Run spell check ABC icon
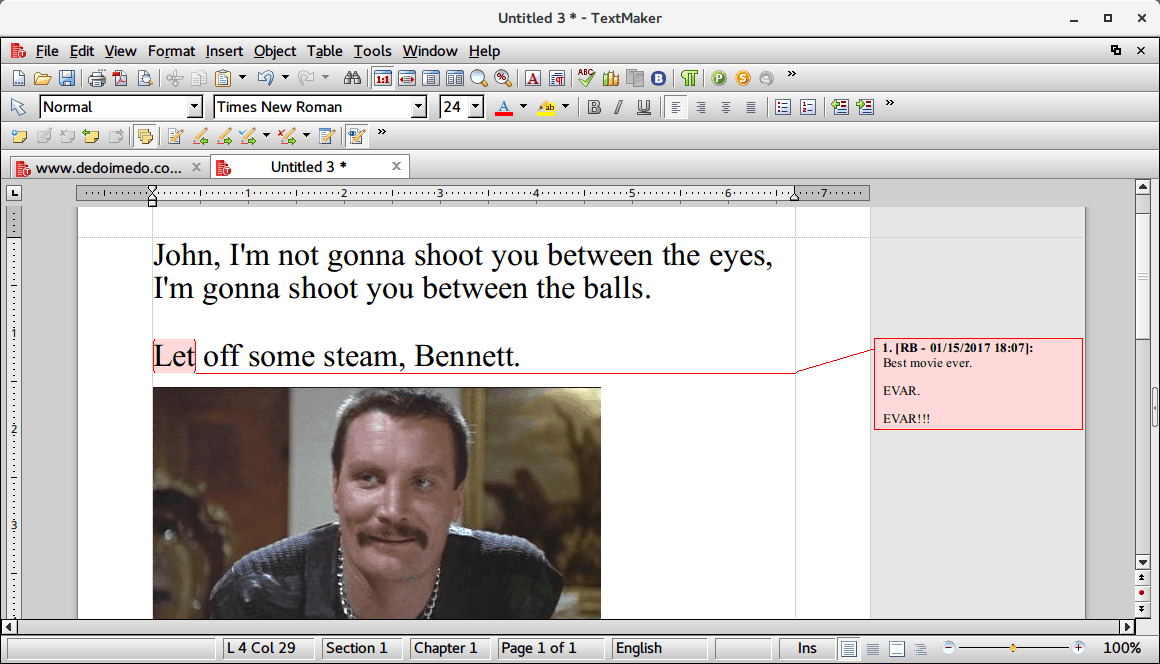 tap(587, 78)
